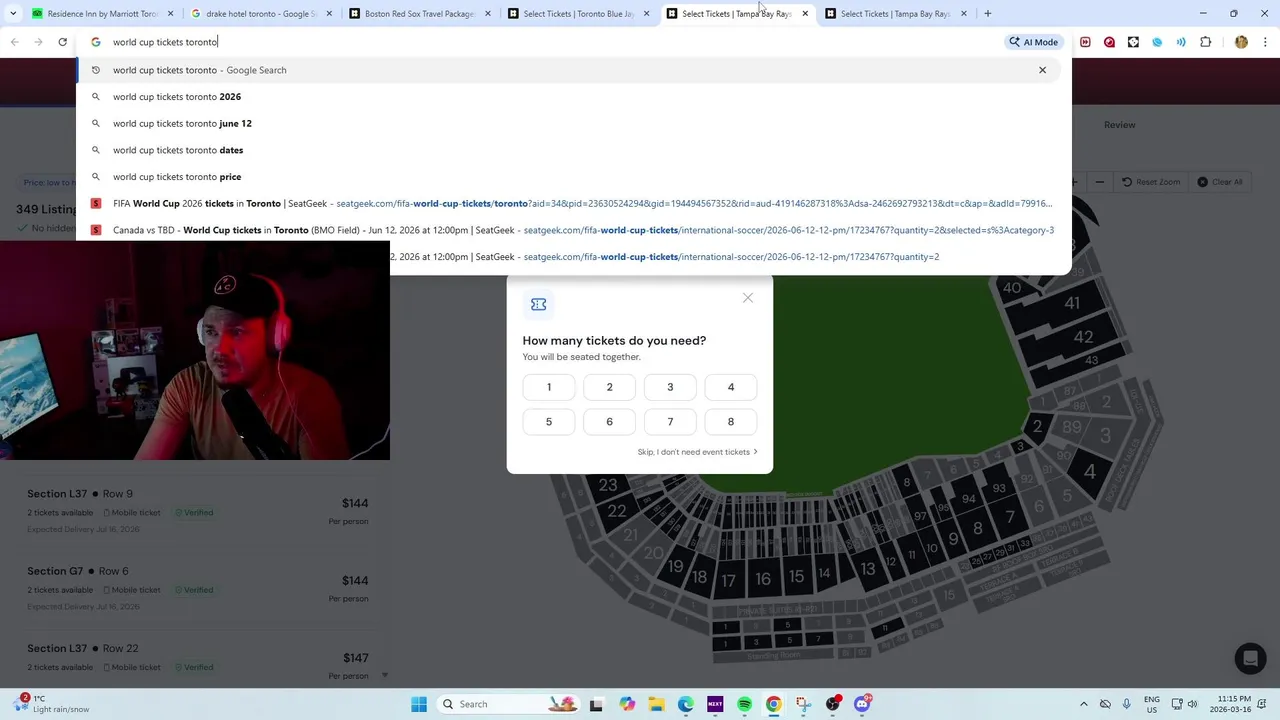Click Clear All on the seat map

pos(1220,182)
